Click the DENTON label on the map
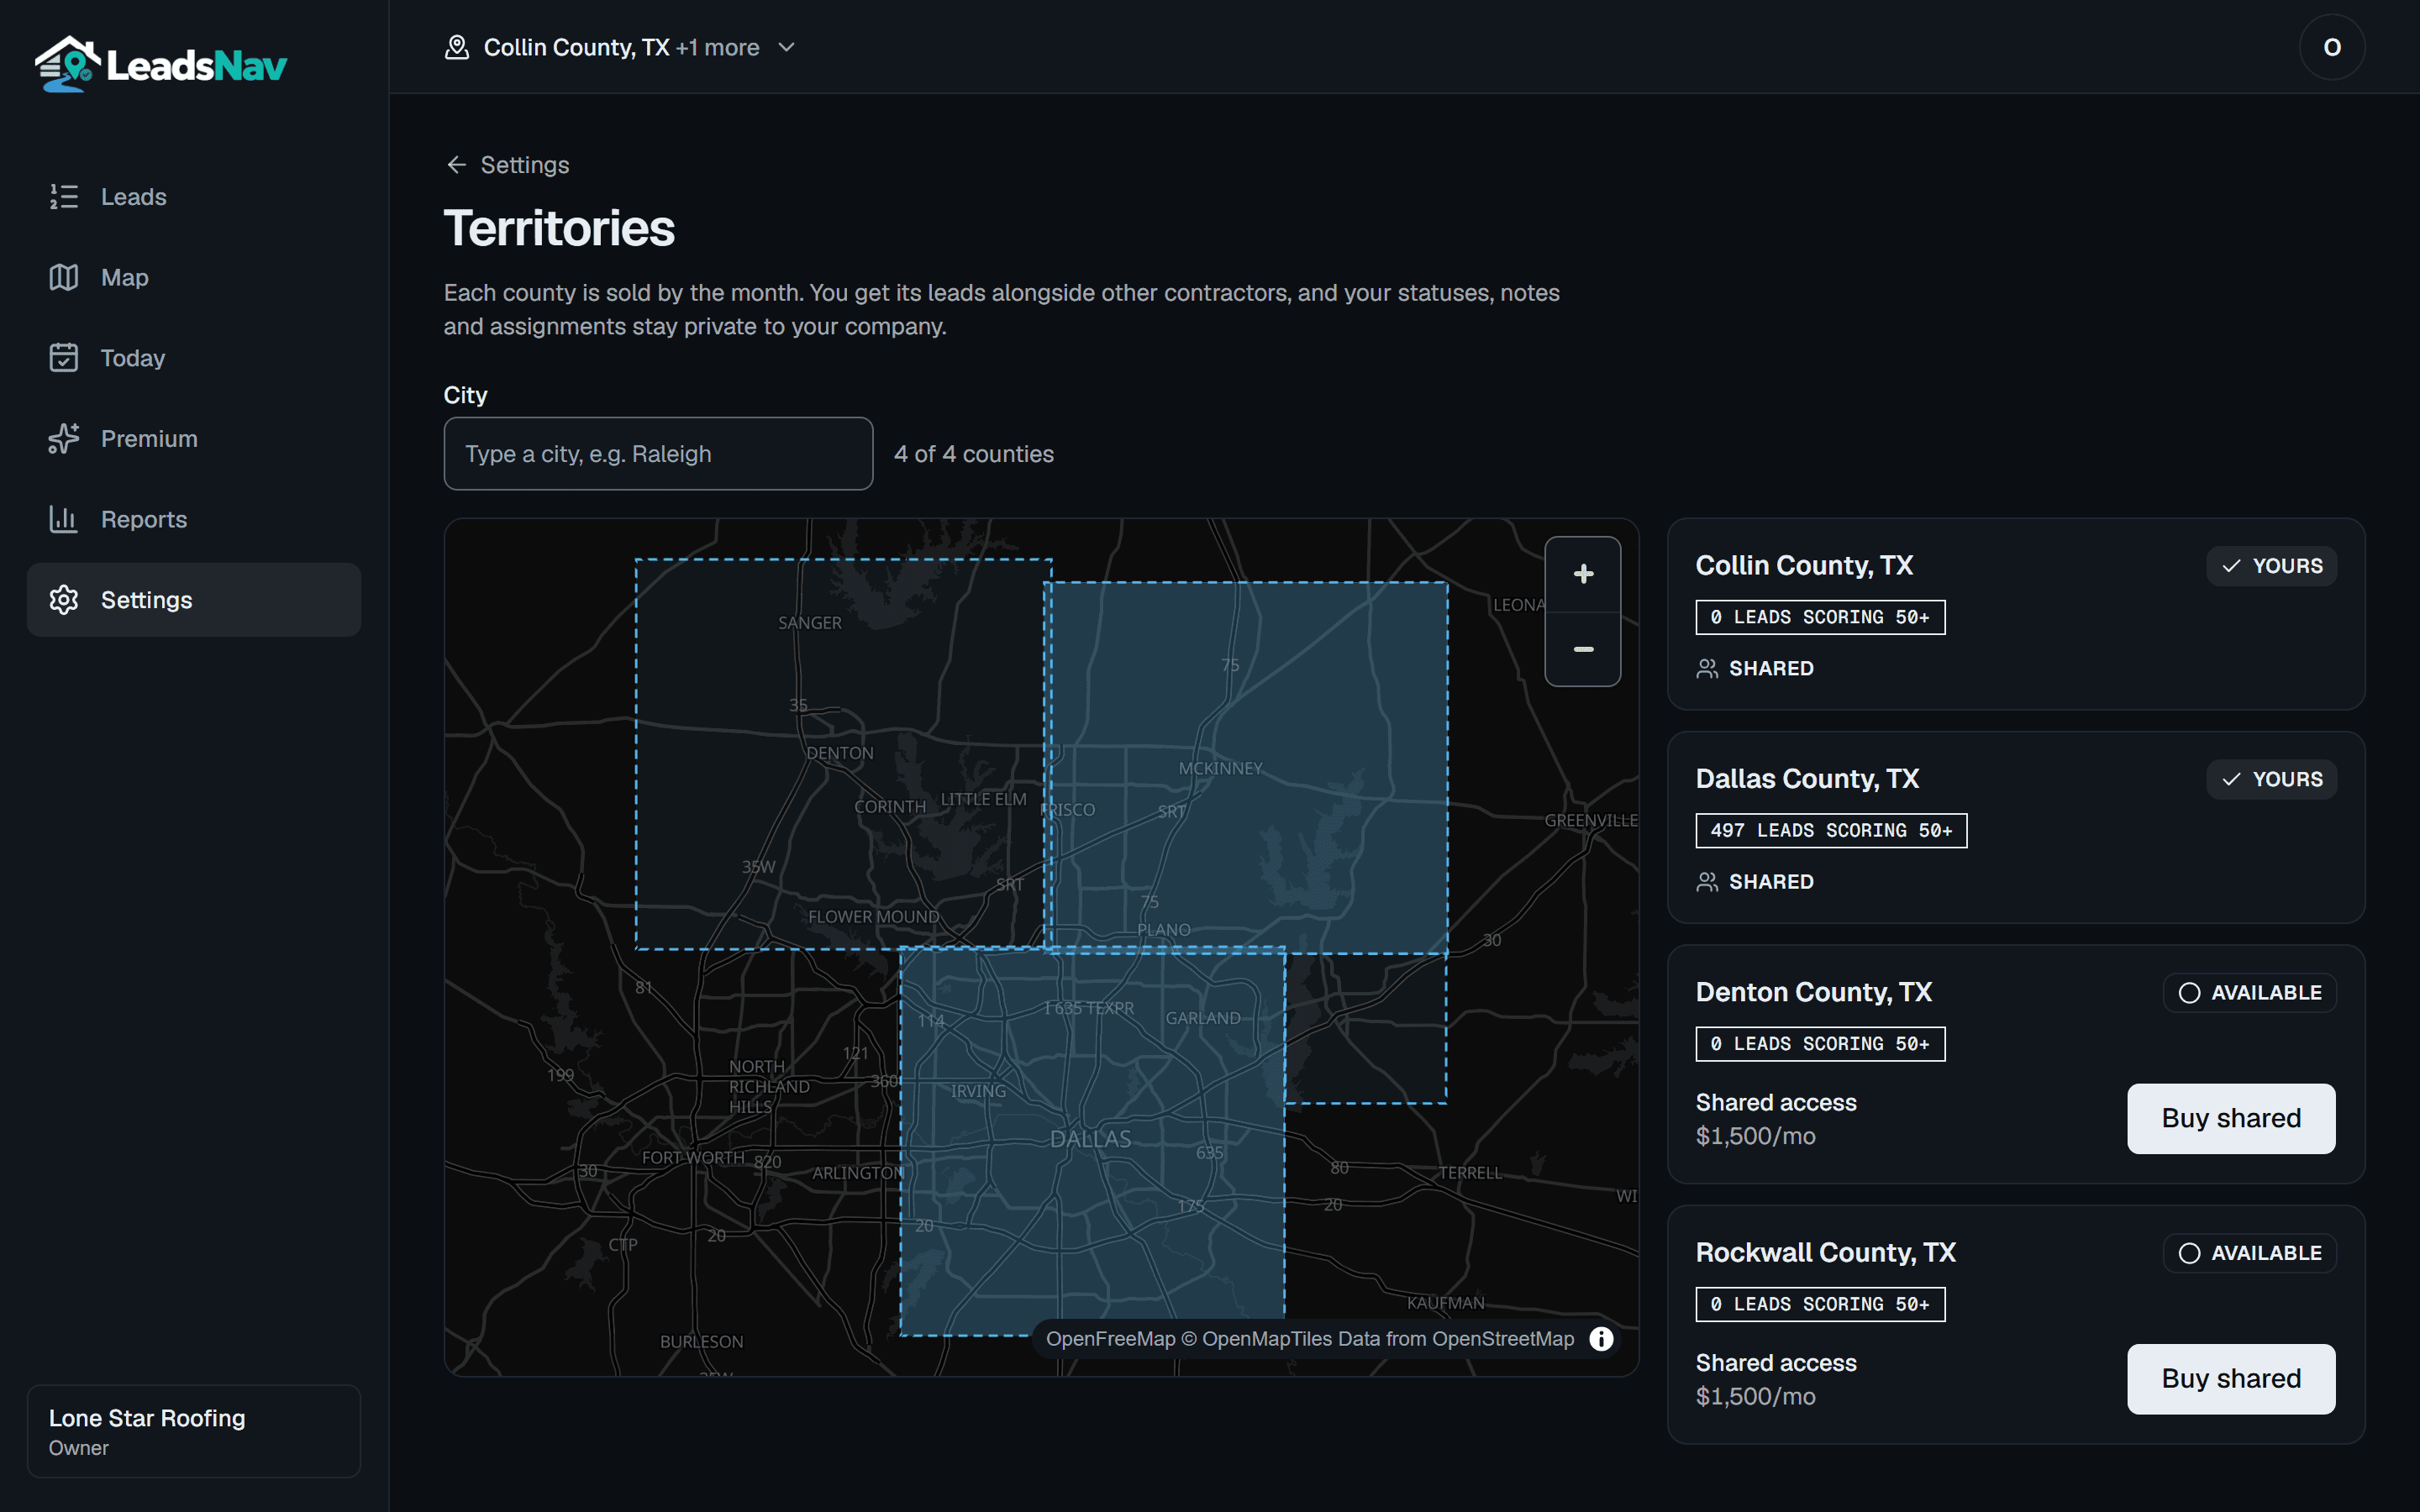The image size is (2420, 1512). tap(840, 753)
